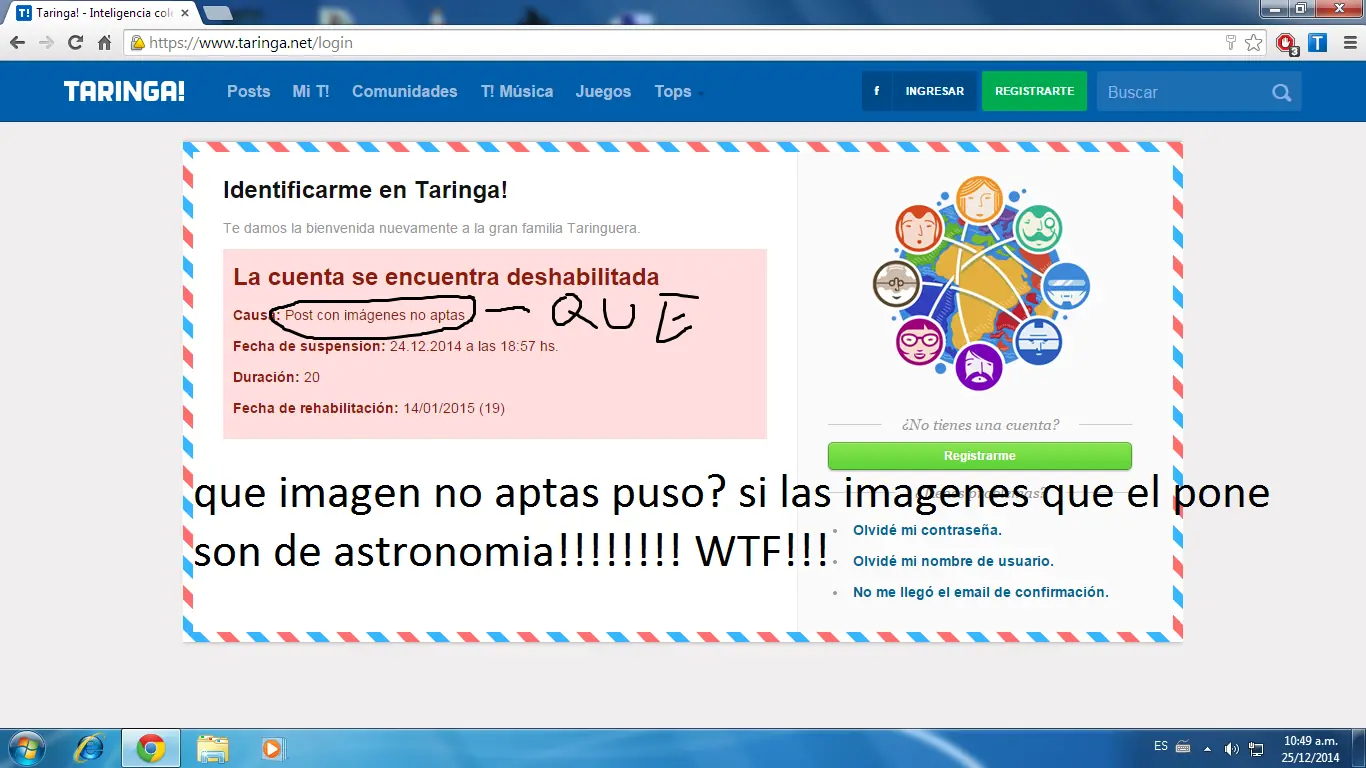Open the Mi T! section

tap(311, 91)
